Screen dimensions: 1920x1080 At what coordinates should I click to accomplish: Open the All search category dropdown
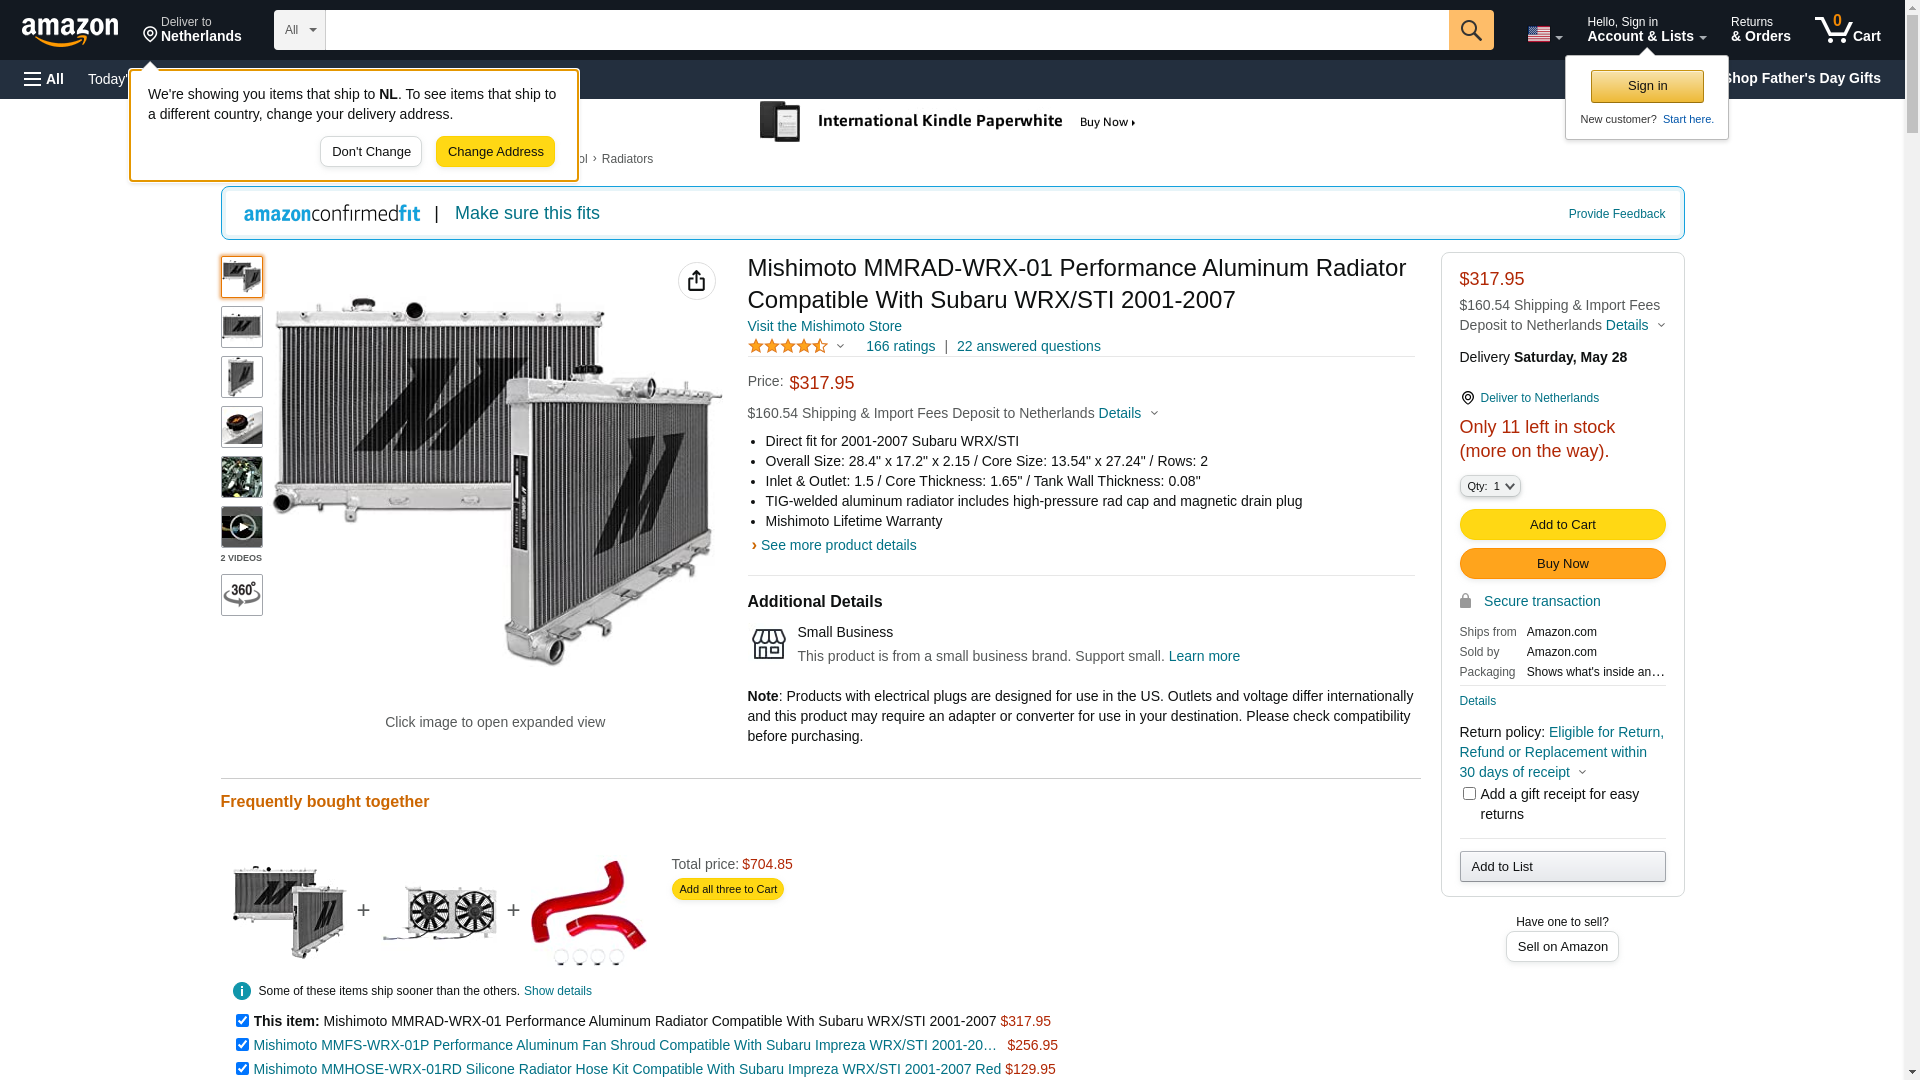point(299,30)
